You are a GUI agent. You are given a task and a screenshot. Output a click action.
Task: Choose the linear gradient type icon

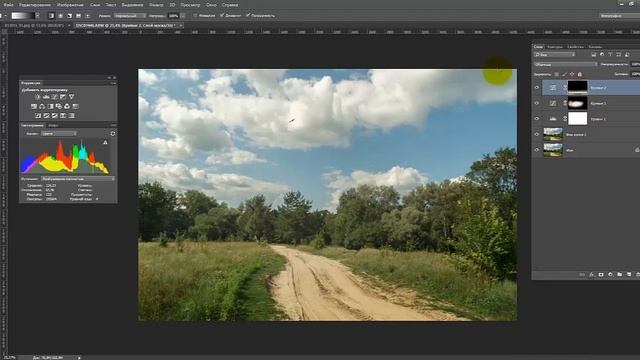coord(51,16)
